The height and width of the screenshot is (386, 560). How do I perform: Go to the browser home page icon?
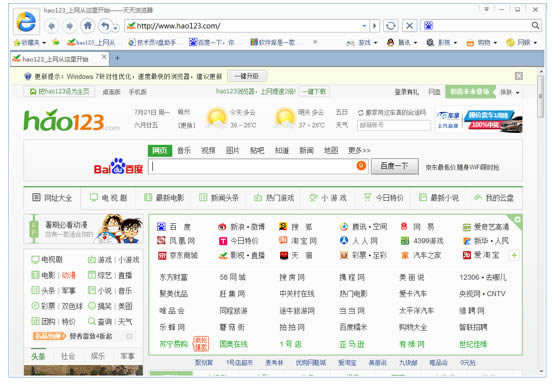88,26
